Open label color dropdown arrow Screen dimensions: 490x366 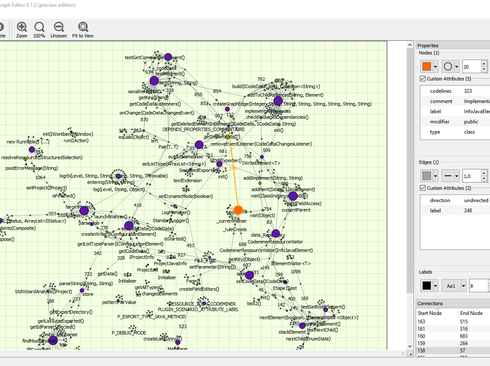[x=435, y=286]
